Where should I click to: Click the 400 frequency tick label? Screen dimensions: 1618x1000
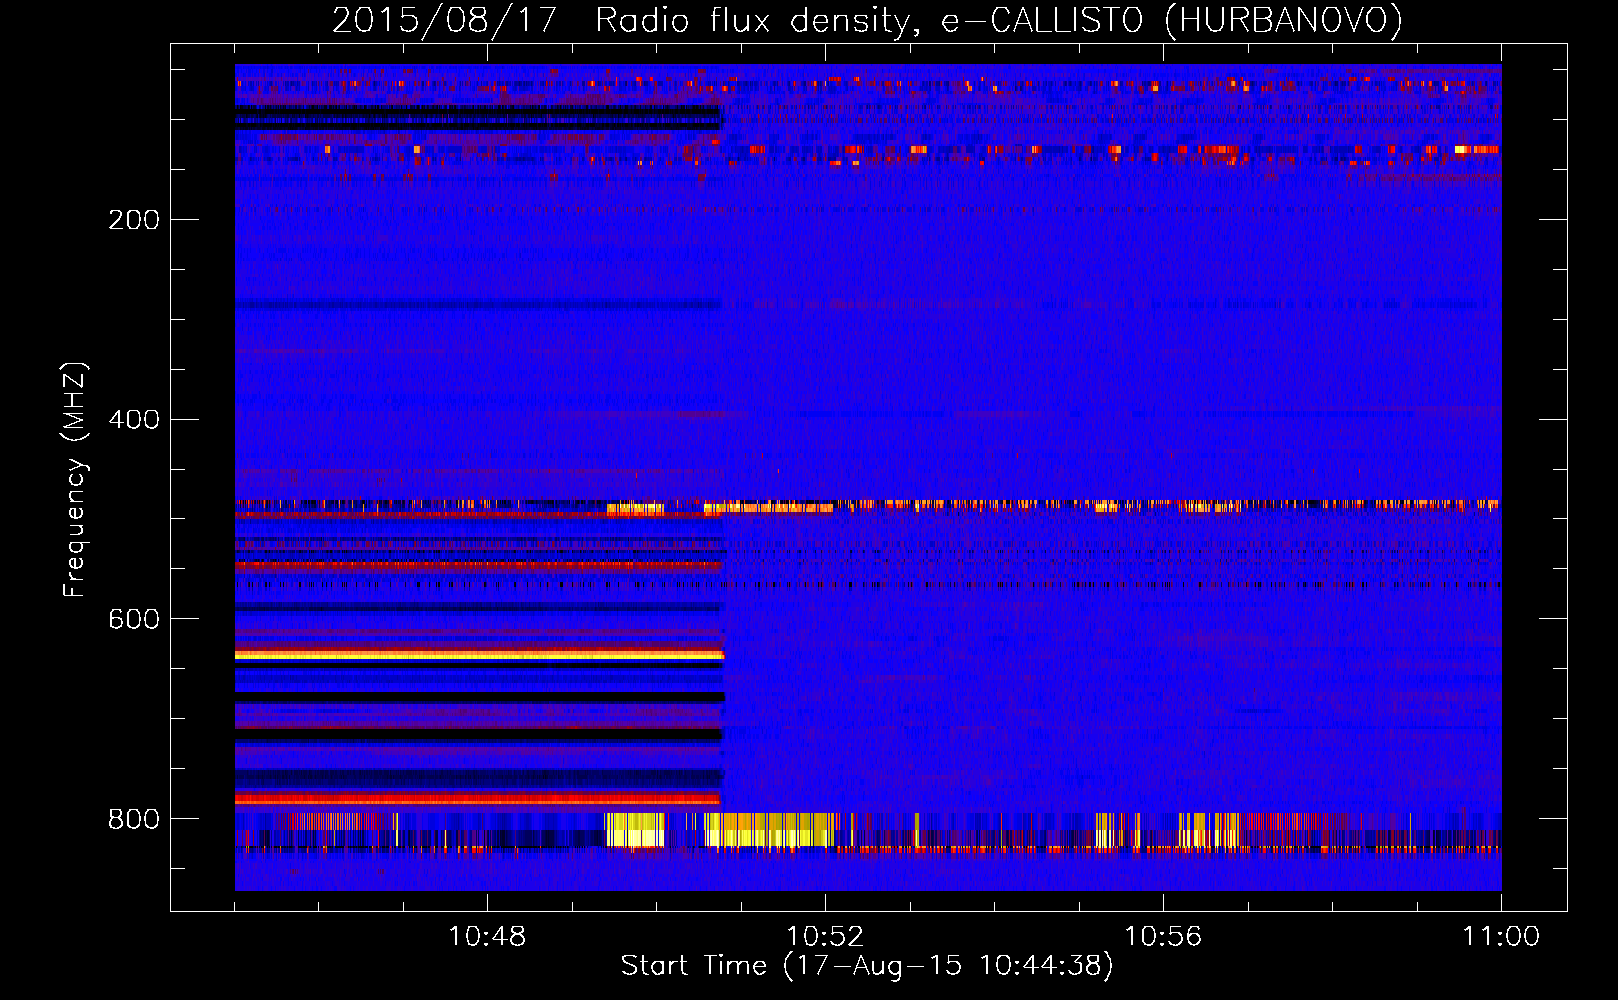[x=134, y=420]
